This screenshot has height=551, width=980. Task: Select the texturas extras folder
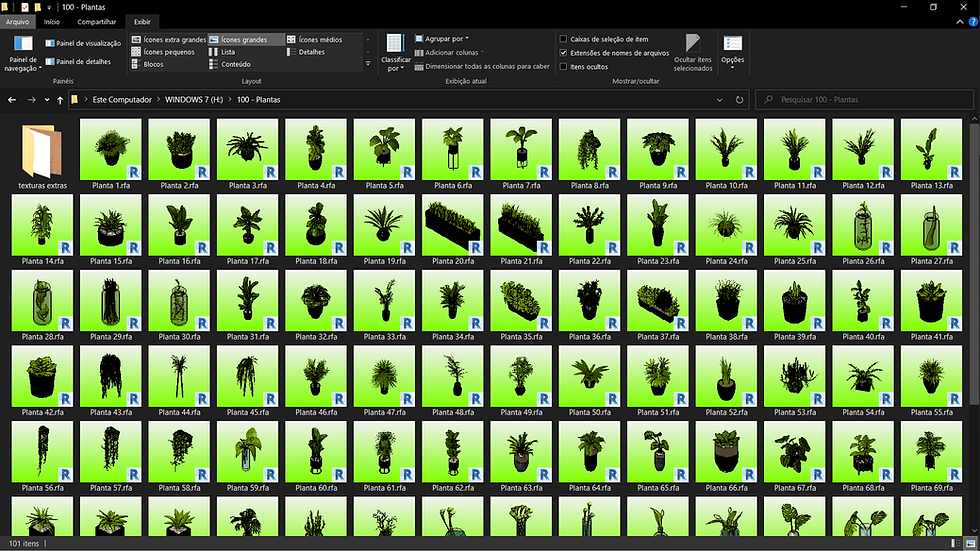42,154
